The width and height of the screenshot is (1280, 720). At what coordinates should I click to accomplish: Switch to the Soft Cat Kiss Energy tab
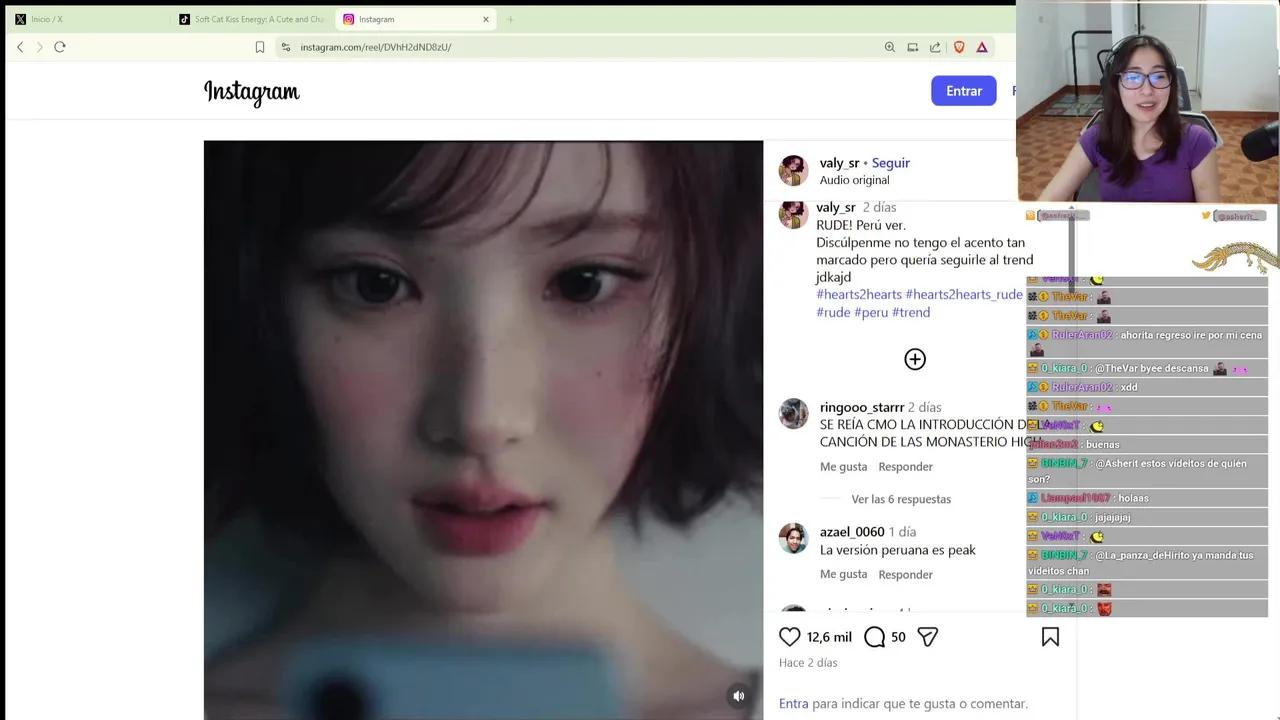pyautogui.click(x=251, y=19)
